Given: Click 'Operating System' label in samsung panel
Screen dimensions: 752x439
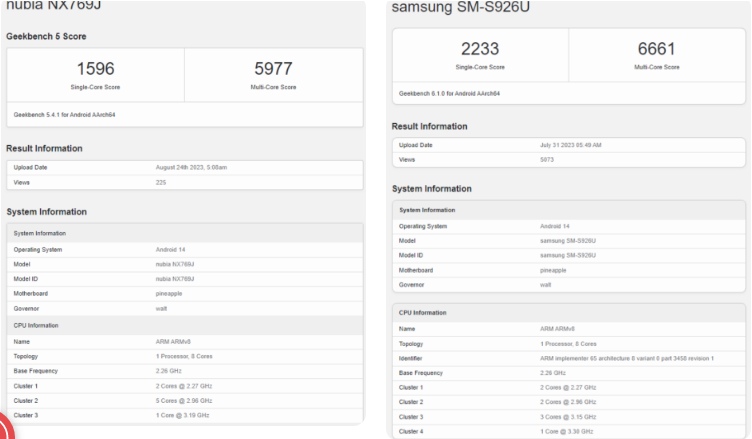Looking at the screenshot, I should coord(423,226).
